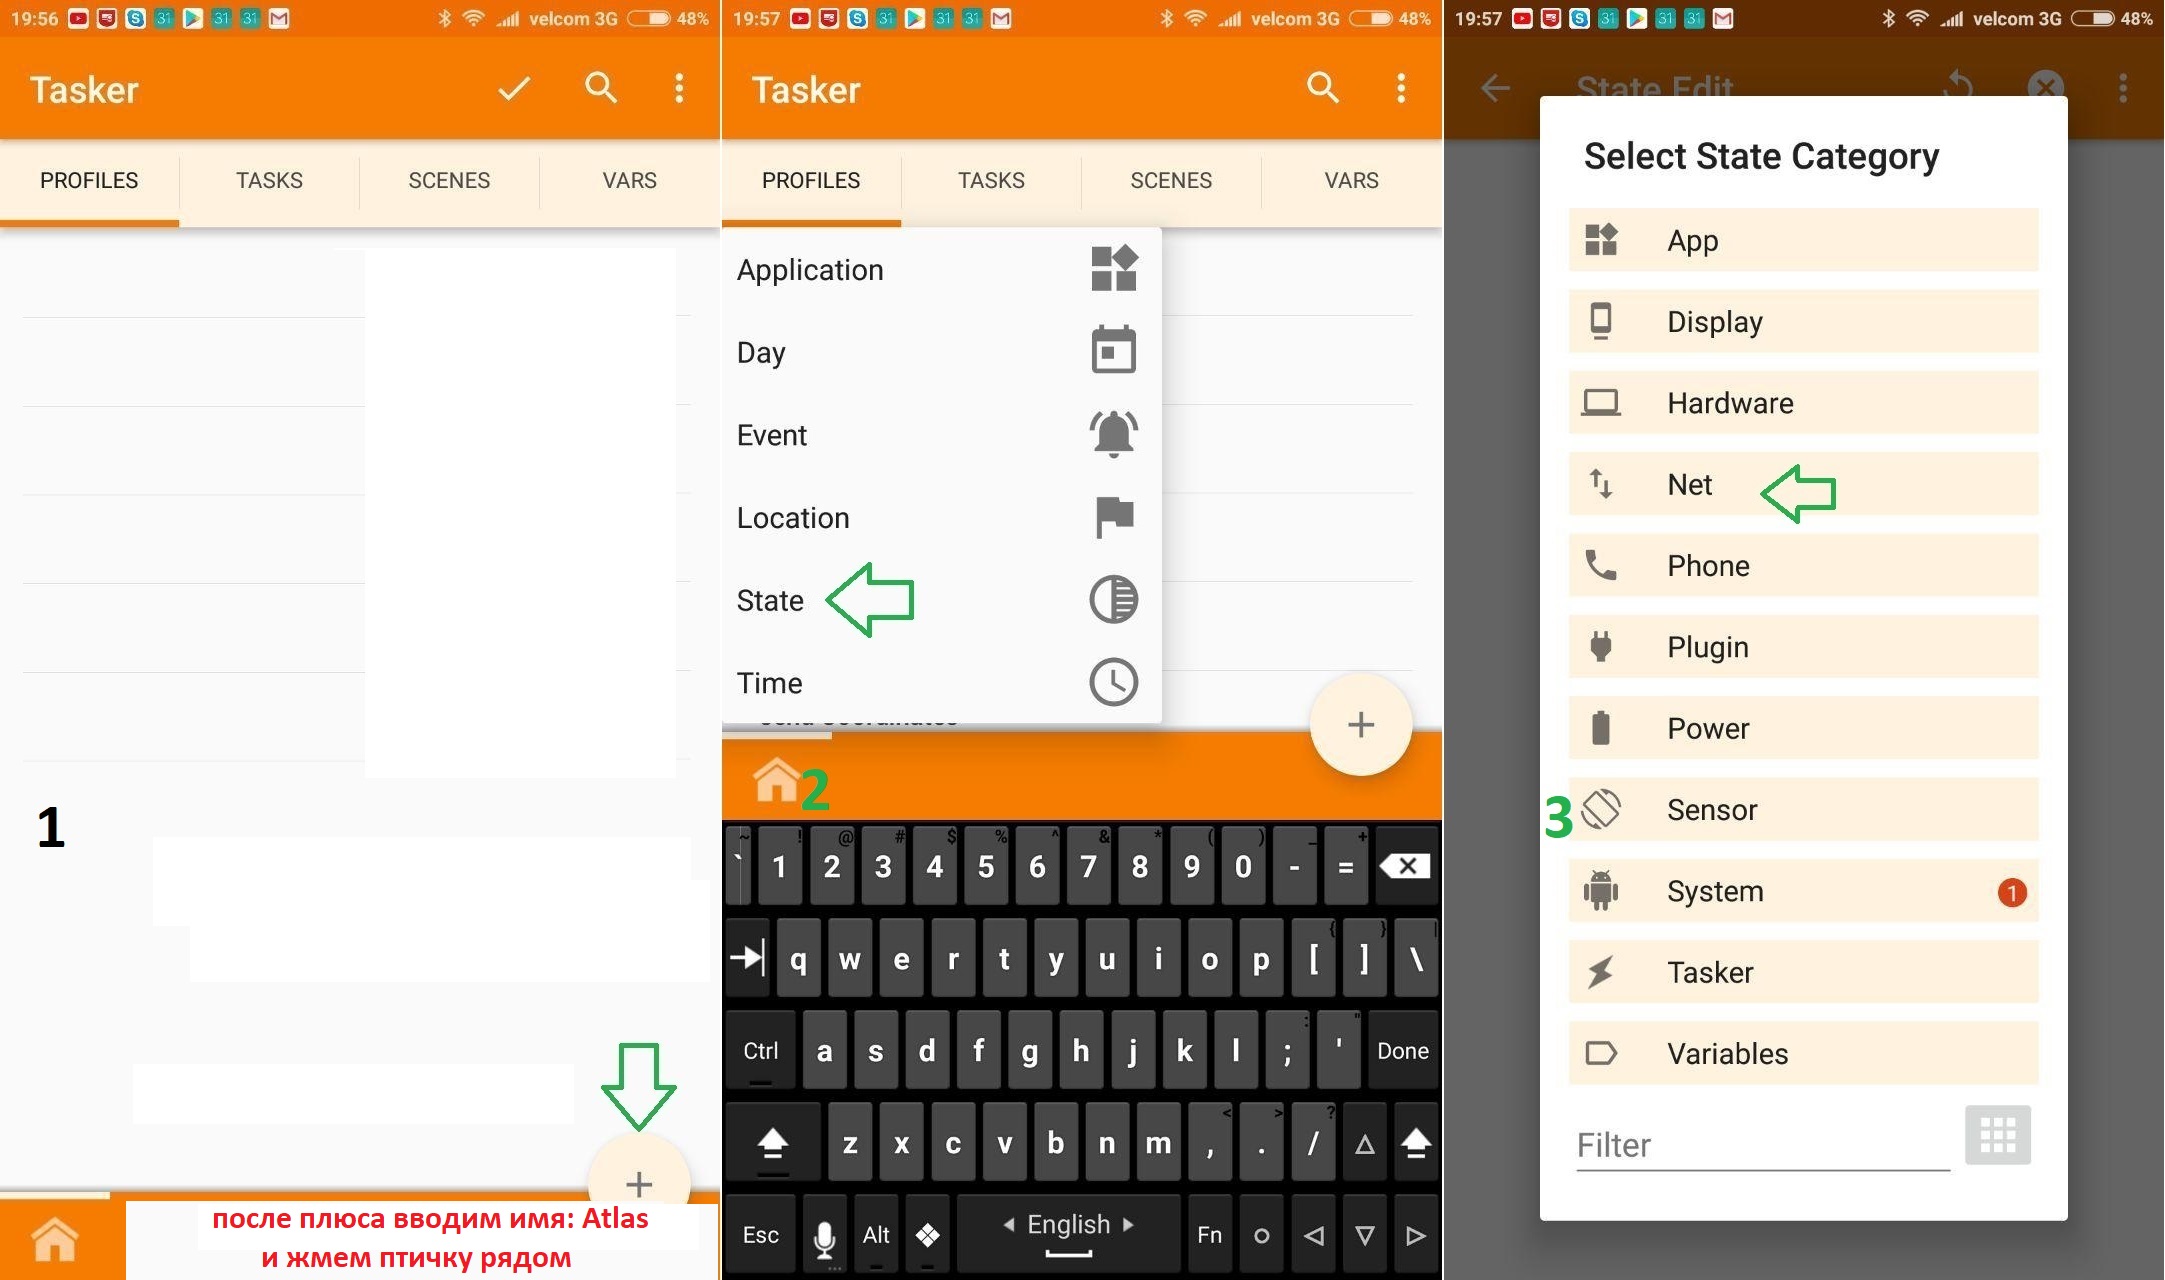This screenshot has width=2165, height=1280.
Task: Click the search icon in middle Tasker screen
Action: tap(1323, 88)
